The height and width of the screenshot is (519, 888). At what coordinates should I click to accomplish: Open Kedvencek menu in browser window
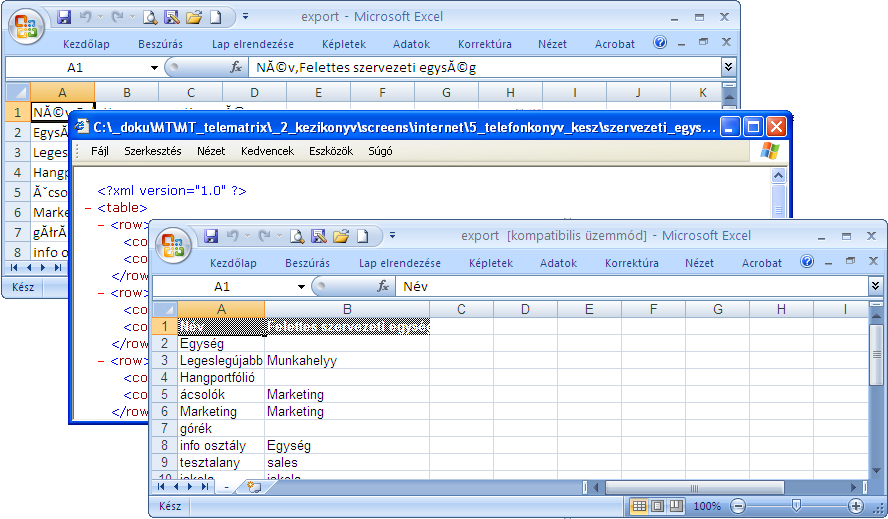[267, 151]
